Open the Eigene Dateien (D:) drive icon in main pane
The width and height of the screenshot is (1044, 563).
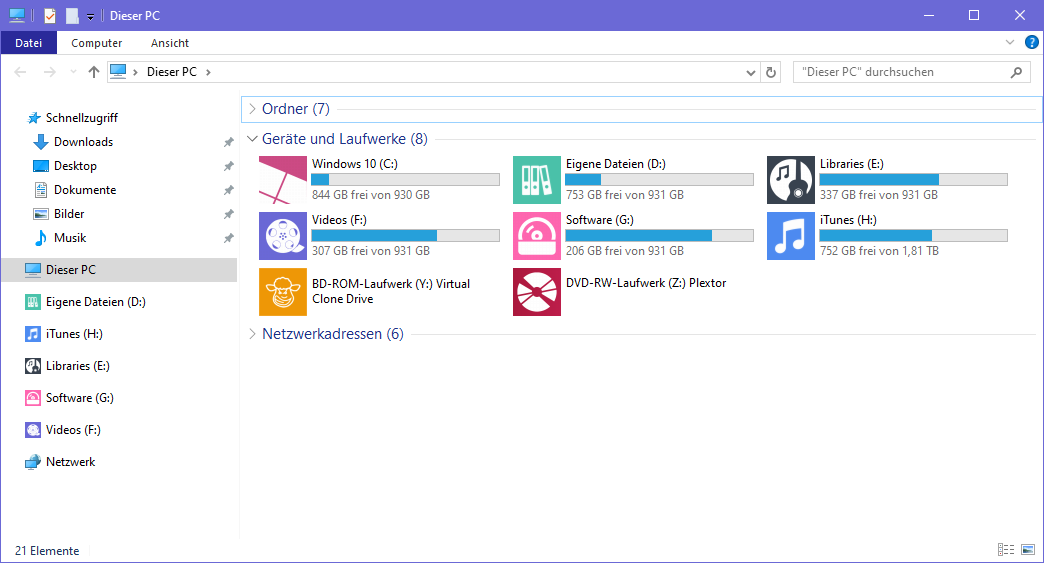537,180
